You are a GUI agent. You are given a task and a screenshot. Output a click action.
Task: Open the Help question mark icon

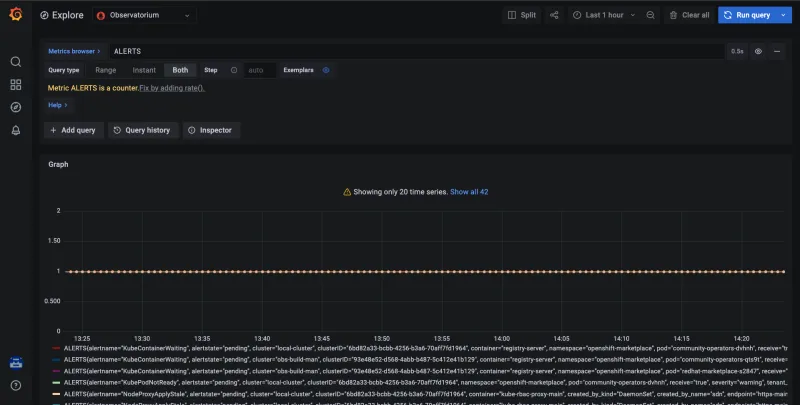click(15, 385)
